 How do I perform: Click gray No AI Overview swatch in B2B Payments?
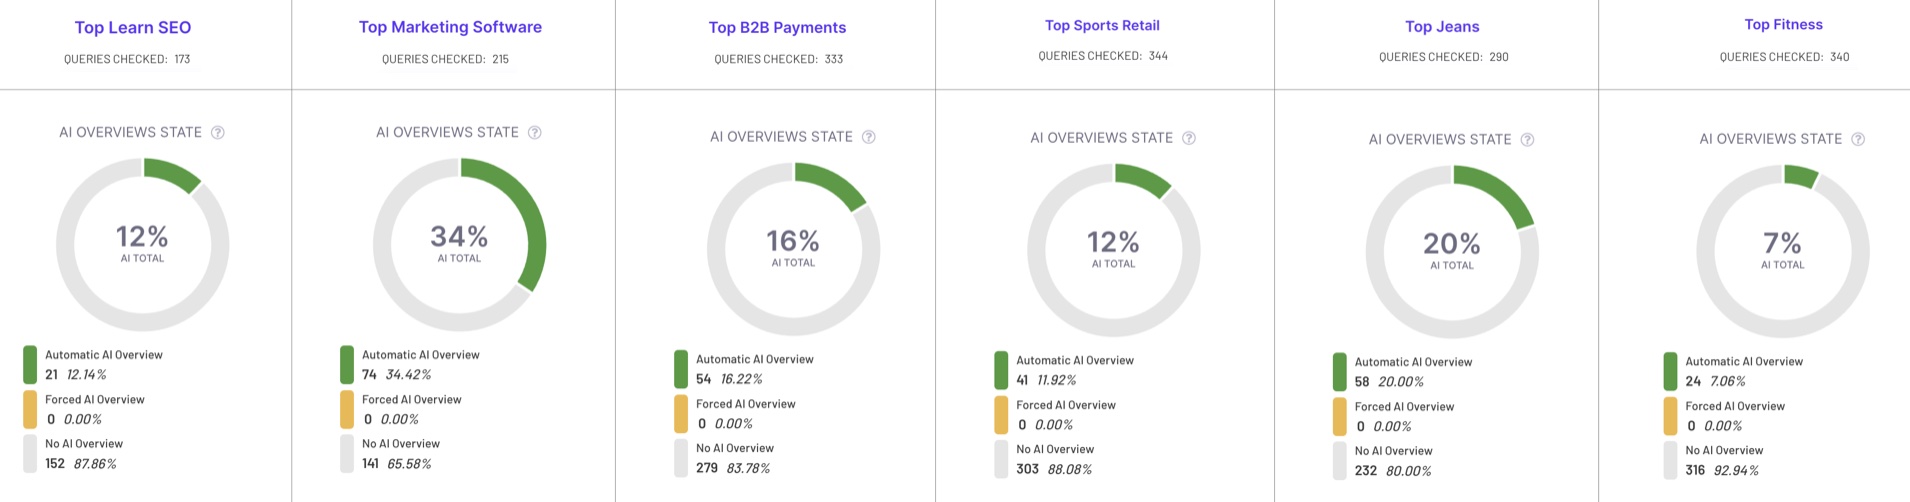click(x=681, y=458)
